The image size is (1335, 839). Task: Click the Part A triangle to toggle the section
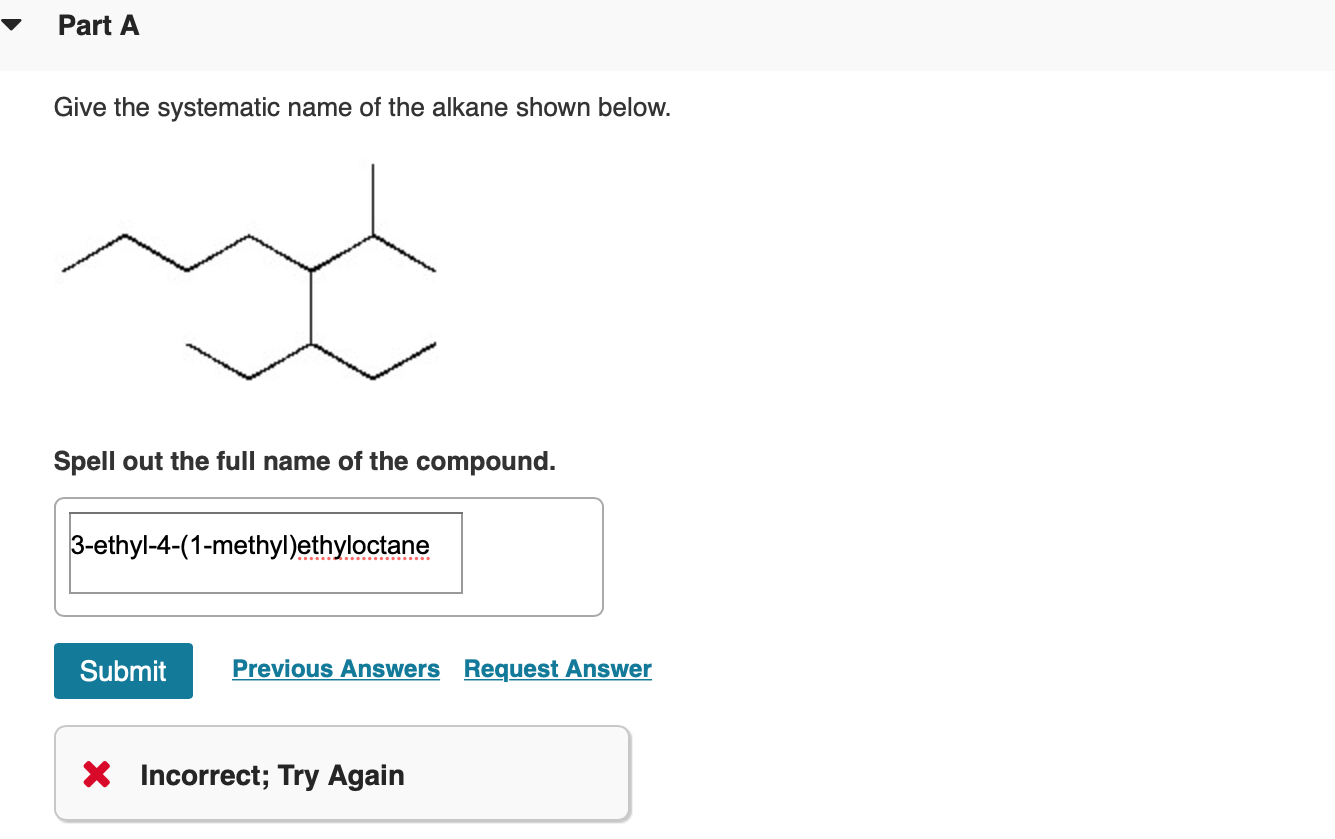coord(12,24)
